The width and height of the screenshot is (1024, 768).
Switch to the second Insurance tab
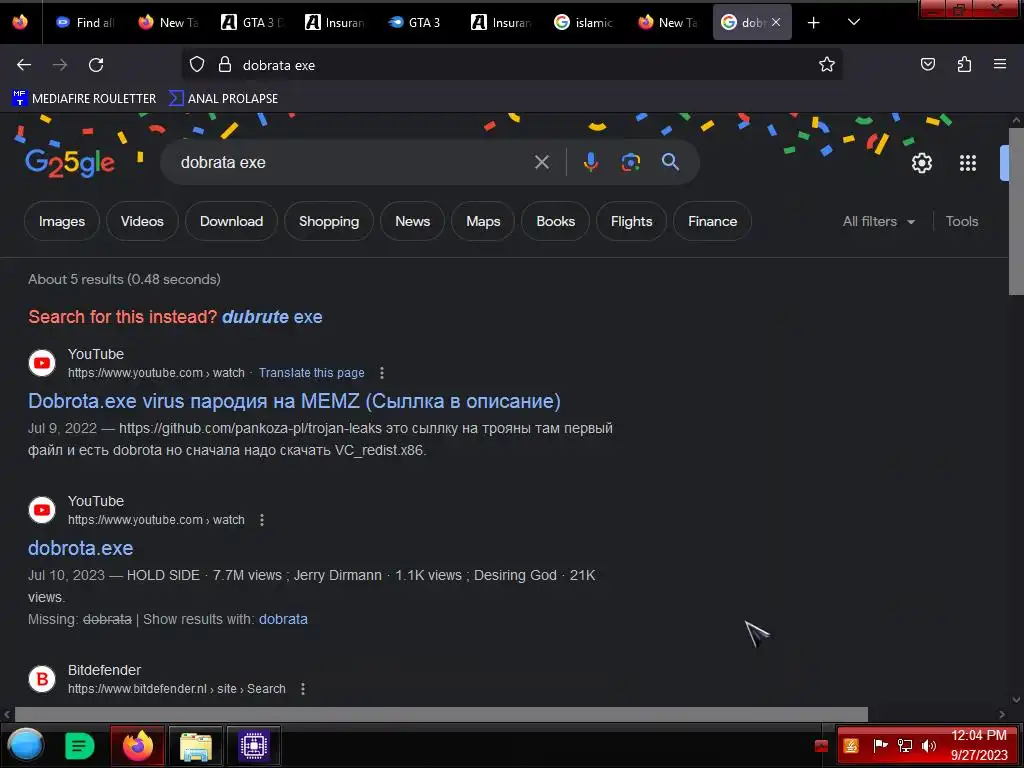click(x=501, y=23)
